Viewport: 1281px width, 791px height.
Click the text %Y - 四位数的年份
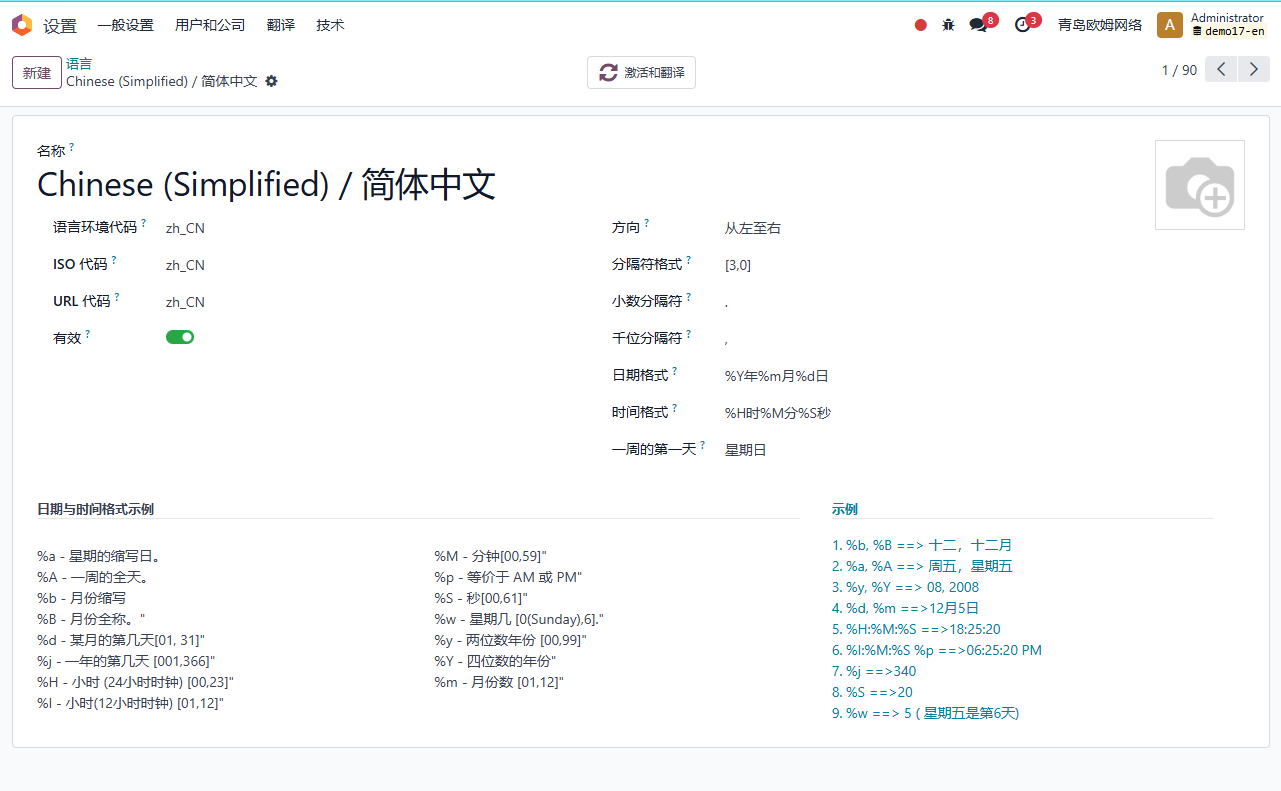pyautogui.click(x=495, y=661)
